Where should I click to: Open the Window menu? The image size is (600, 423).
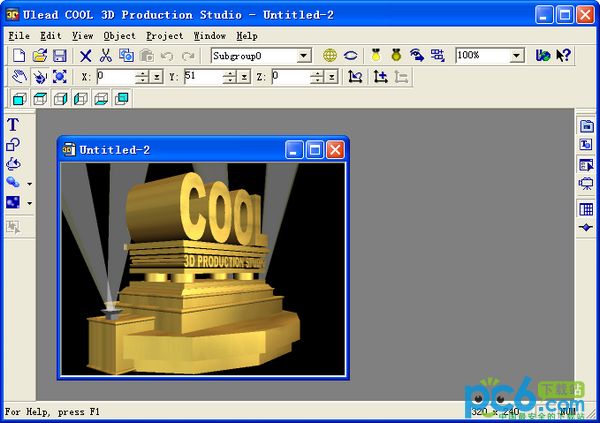209,35
